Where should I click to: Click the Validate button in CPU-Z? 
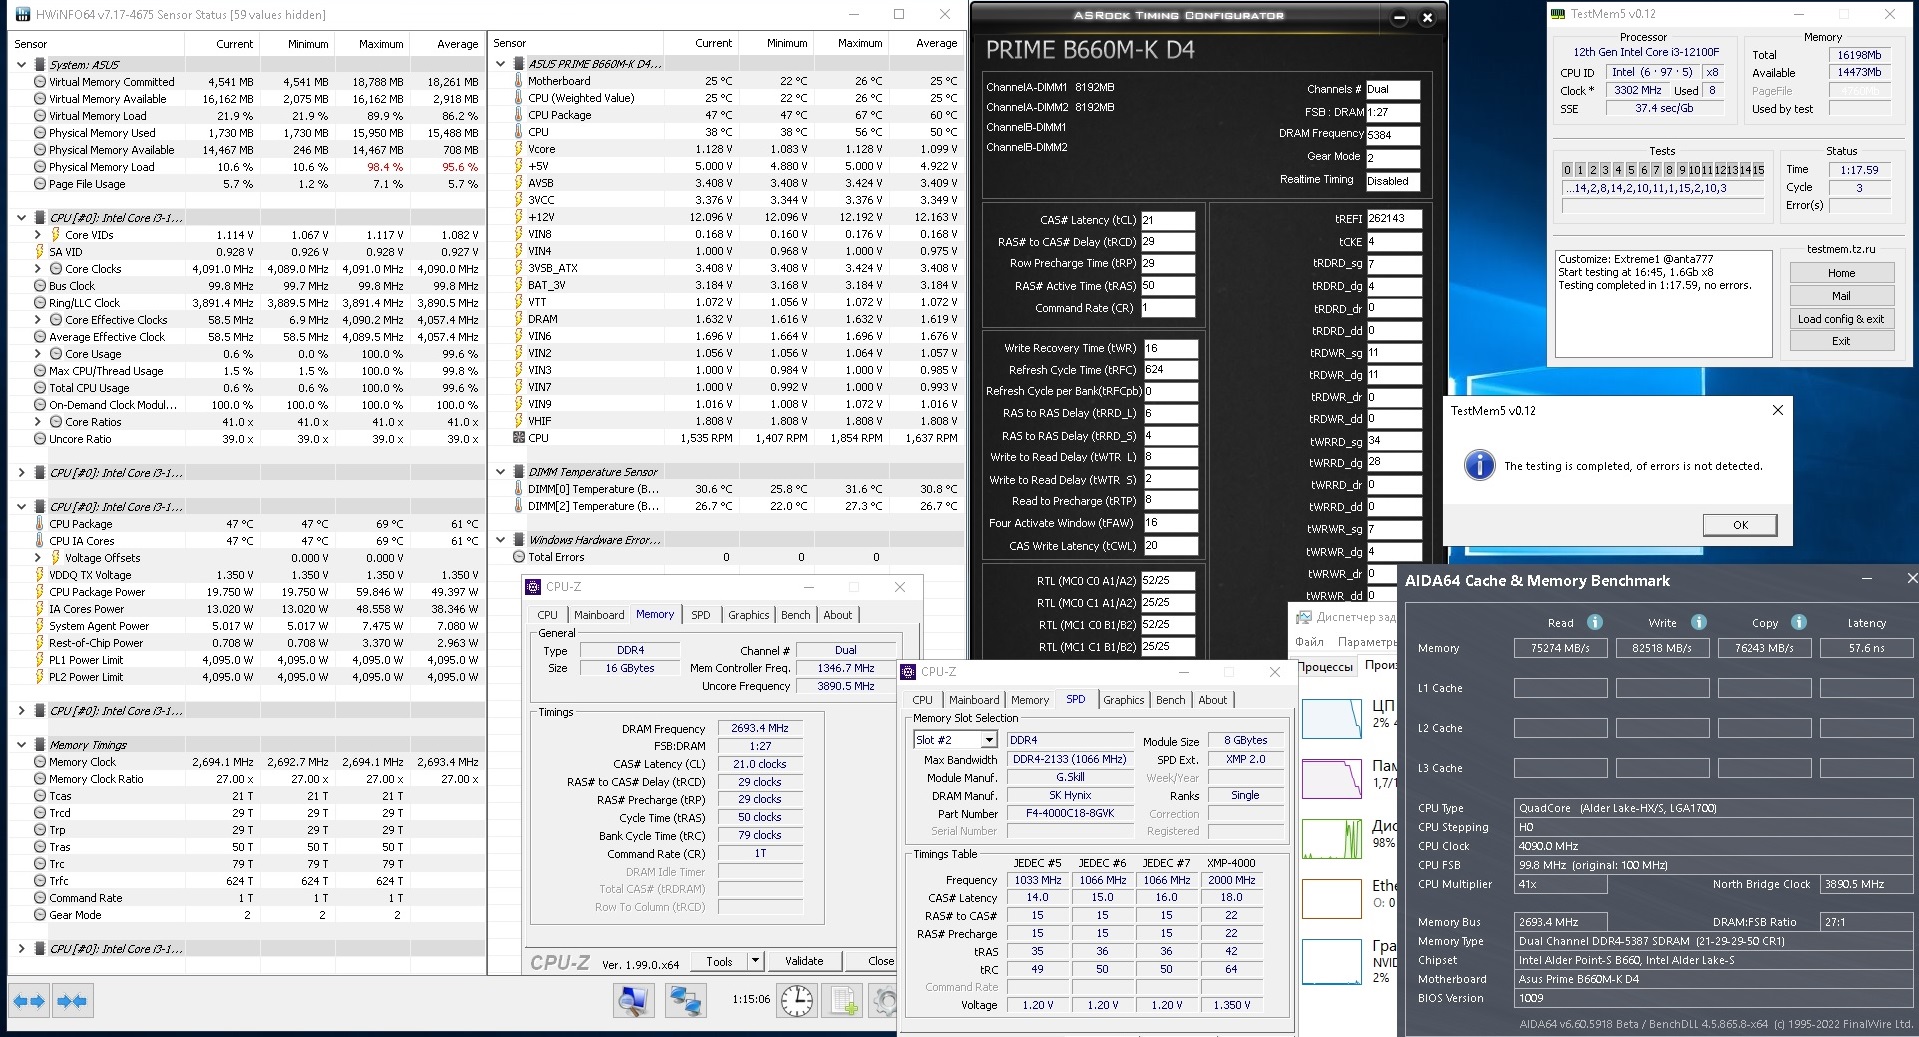click(804, 961)
